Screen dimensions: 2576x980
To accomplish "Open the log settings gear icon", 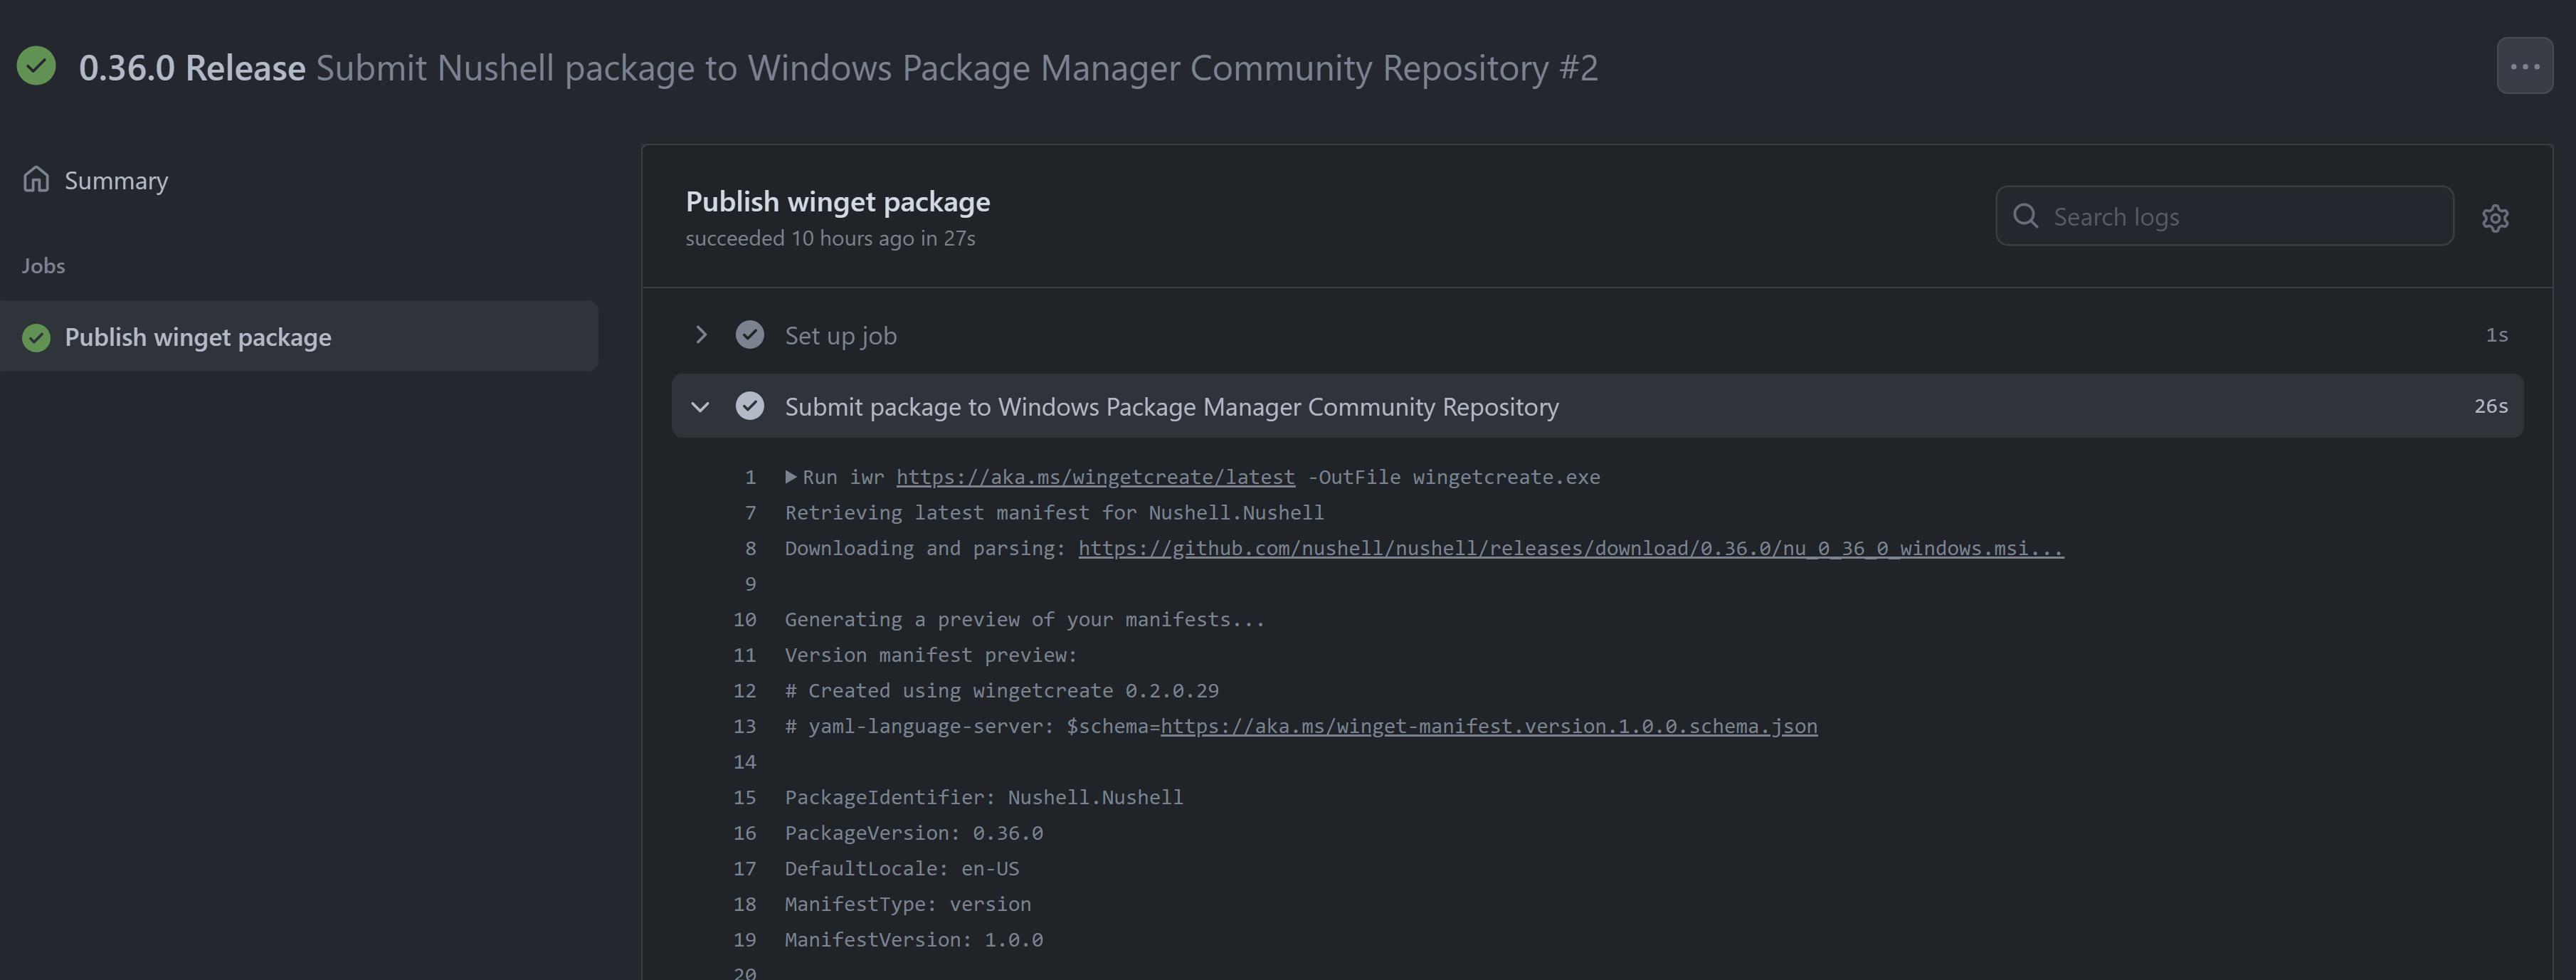I will pyautogui.click(x=2496, y=217).
